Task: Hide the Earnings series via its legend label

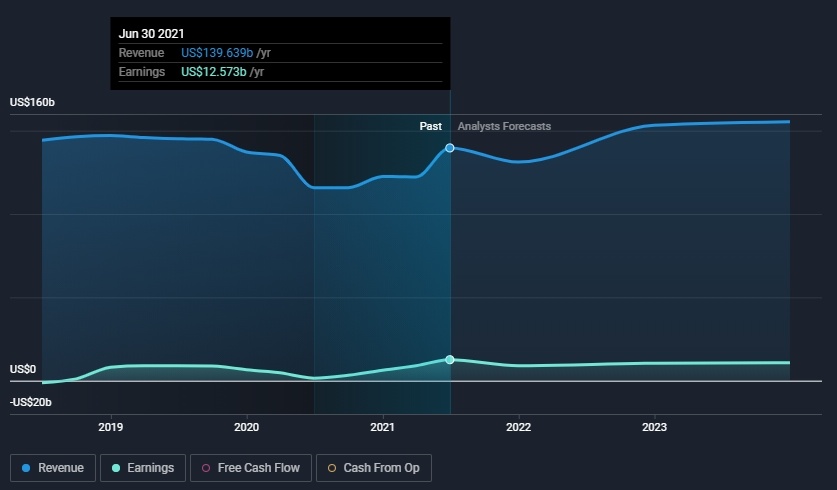Action: (150, 468)
